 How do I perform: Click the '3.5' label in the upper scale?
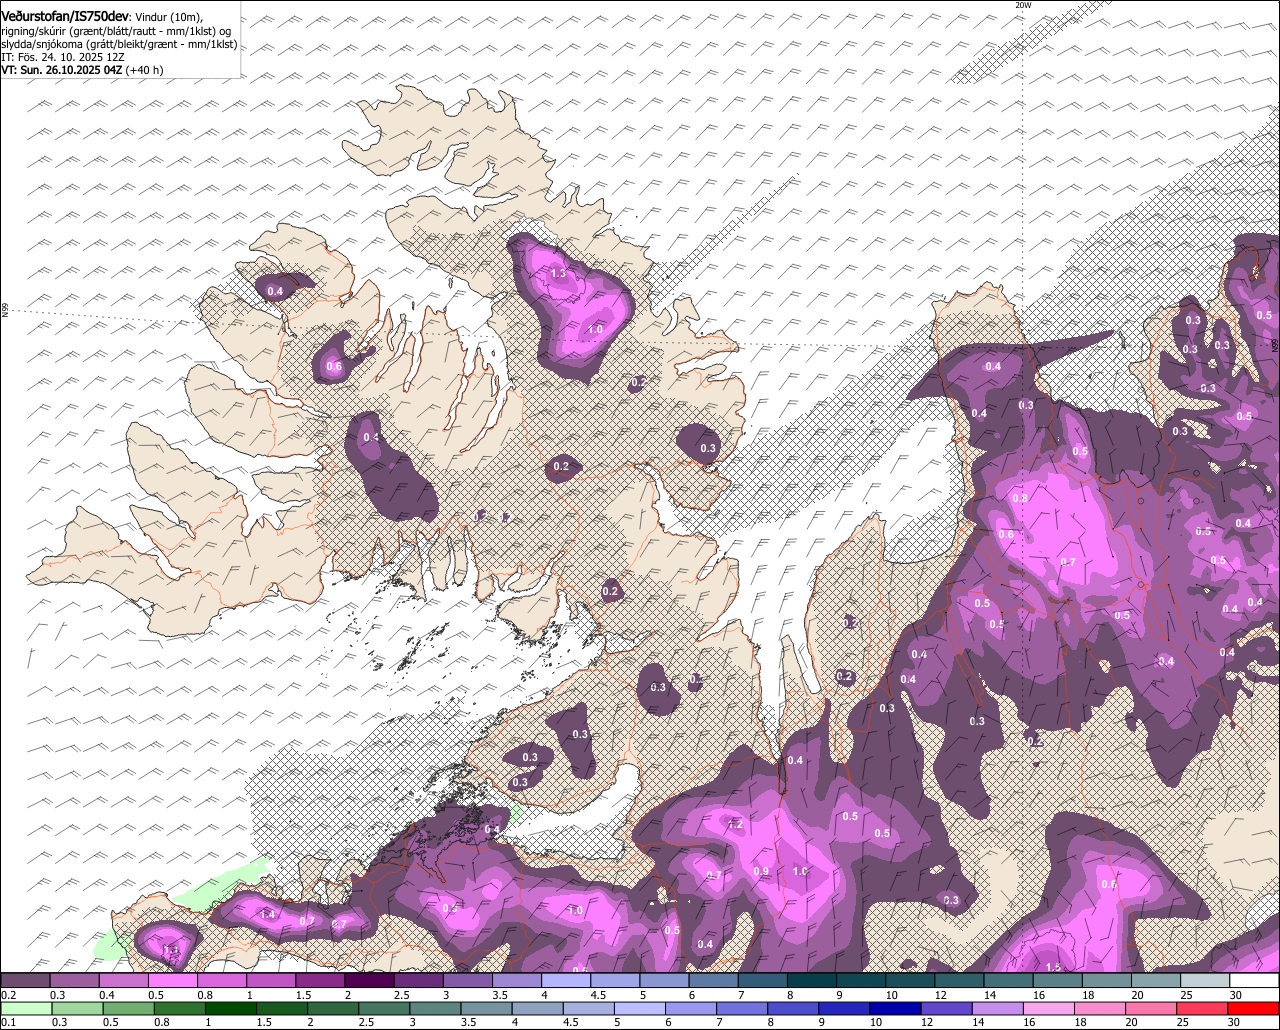tap(500, 995)
